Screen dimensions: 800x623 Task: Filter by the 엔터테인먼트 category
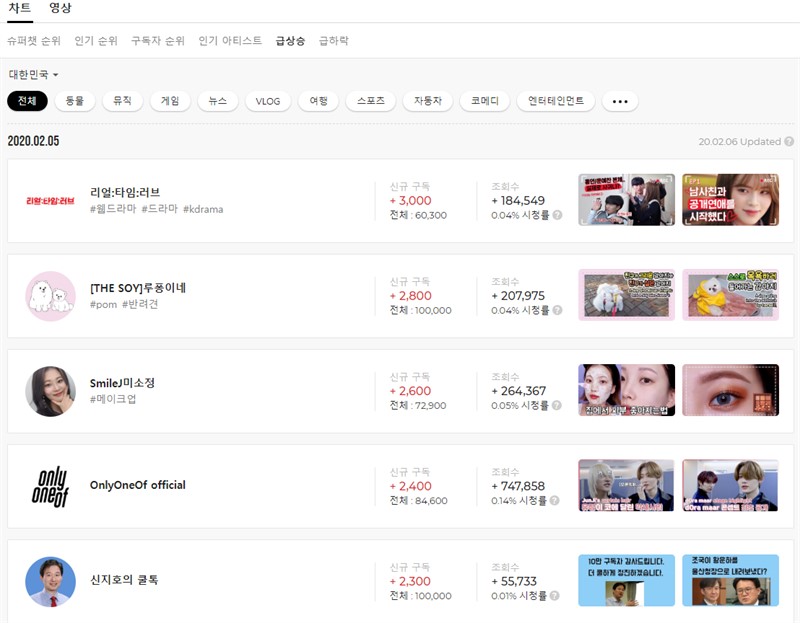(556, 101)
